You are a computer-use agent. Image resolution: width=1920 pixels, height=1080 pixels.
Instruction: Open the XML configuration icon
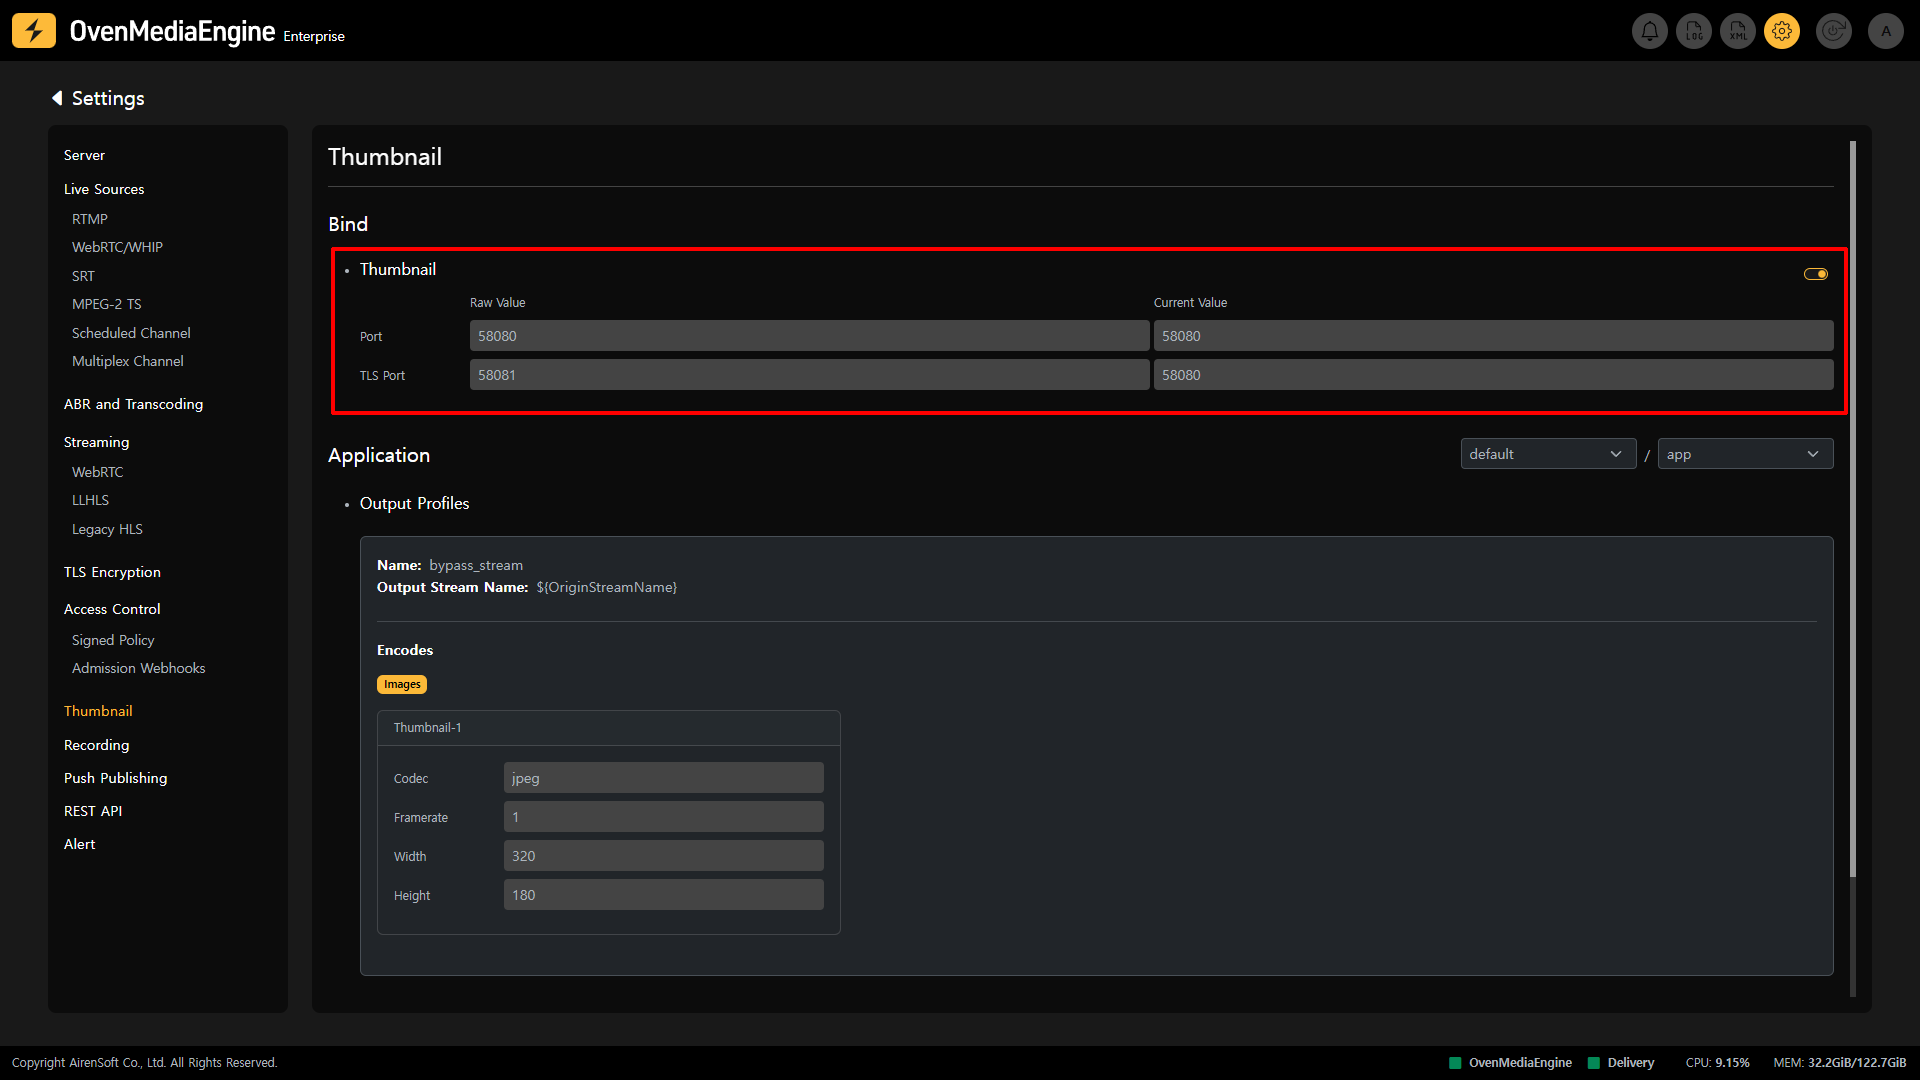[x=1738, y=31]
